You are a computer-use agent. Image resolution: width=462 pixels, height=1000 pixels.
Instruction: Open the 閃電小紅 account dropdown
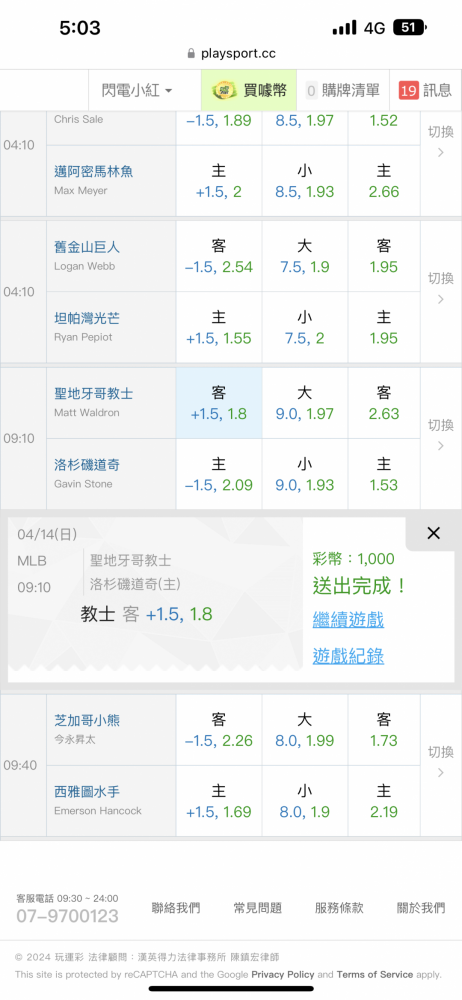(x=137, y=91)
